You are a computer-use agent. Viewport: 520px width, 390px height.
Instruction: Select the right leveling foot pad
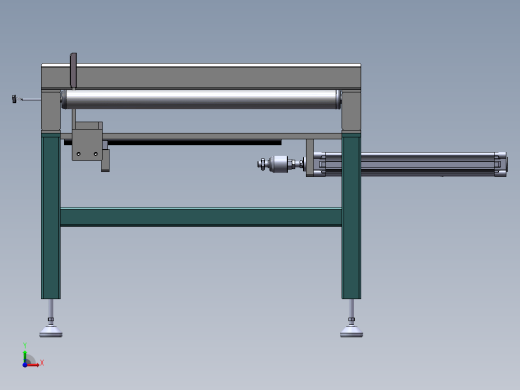351,331
